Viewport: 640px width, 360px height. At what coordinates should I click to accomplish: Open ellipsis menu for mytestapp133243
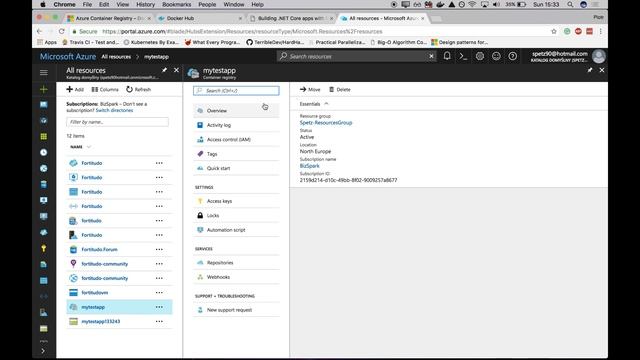[159, 322]
